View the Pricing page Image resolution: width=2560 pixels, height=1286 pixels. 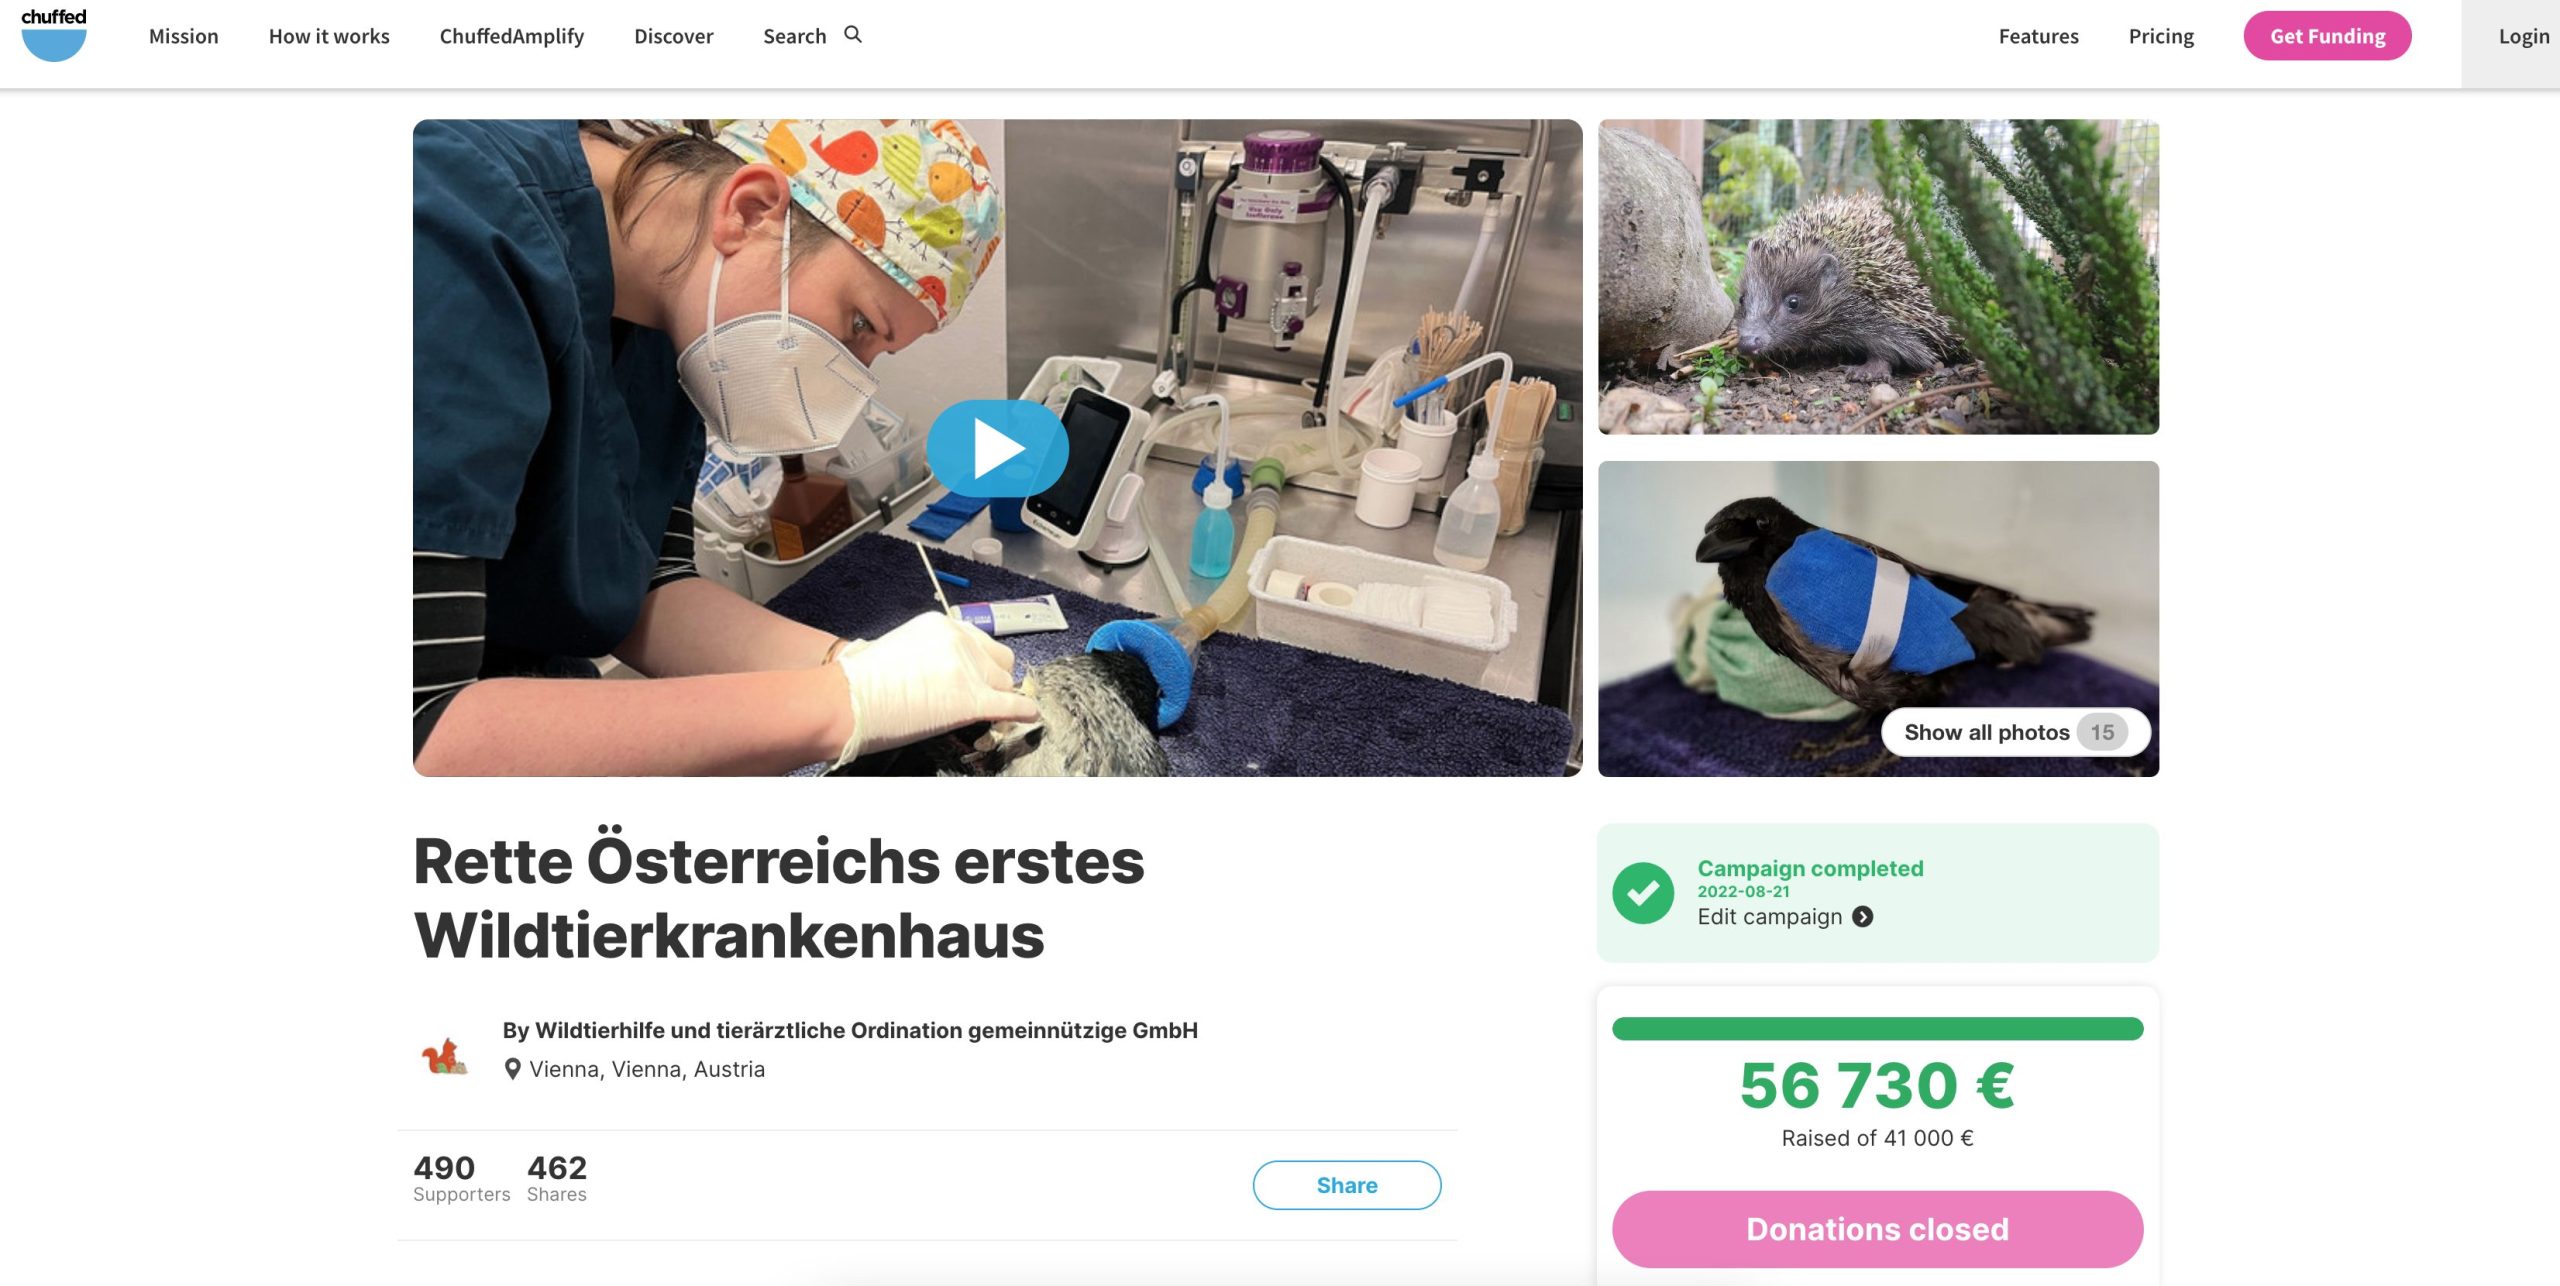coord(2161,36)
